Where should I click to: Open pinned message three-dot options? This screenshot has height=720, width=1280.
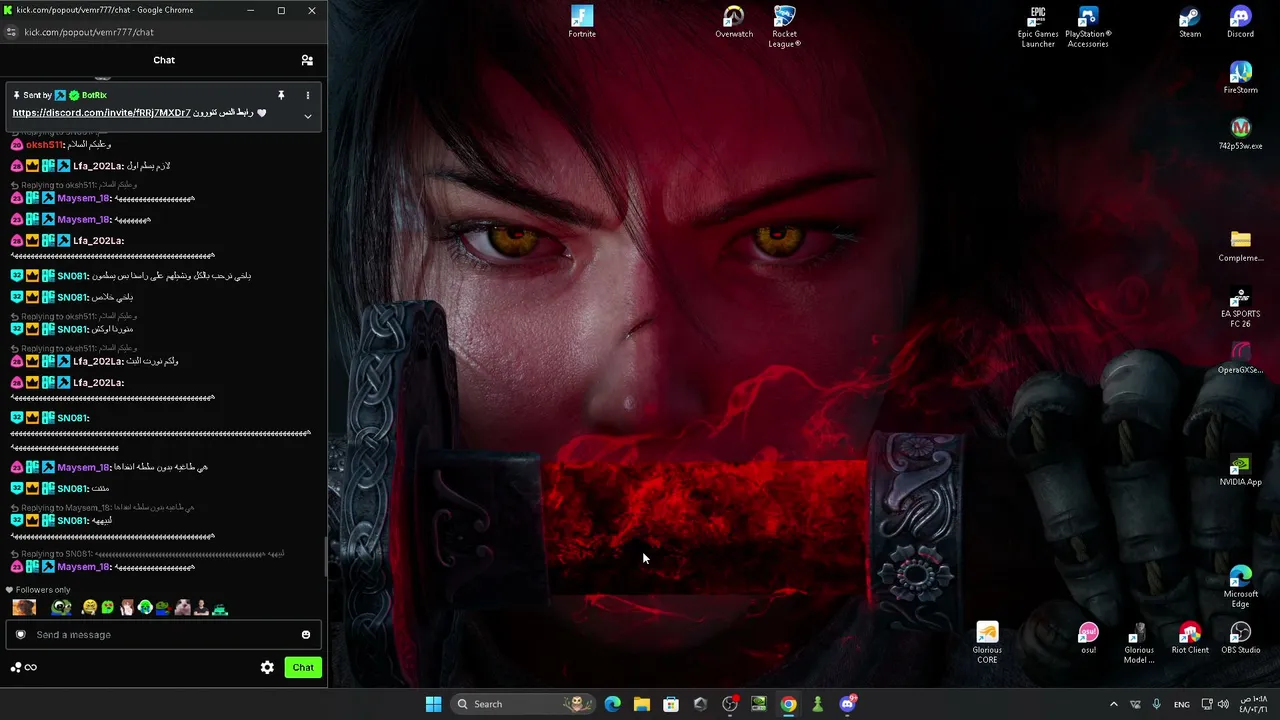coord(308,95)
